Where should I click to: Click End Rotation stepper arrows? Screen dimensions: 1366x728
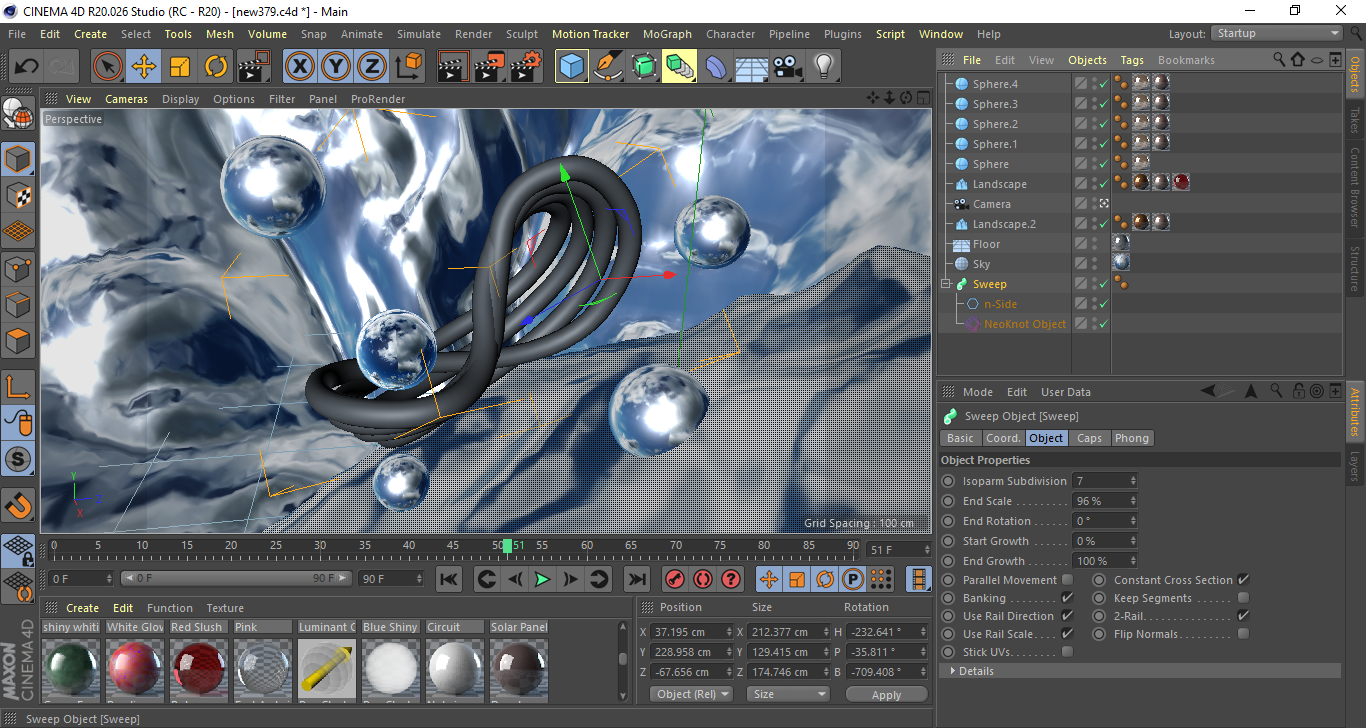(x=1133, y=521)
